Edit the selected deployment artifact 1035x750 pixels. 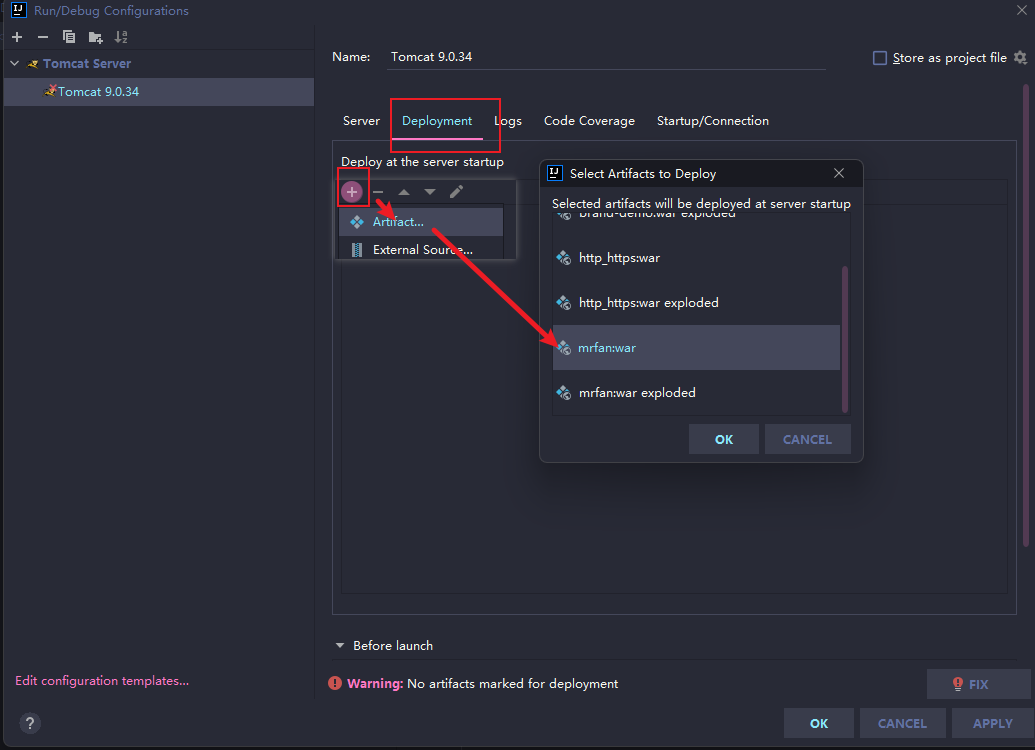456,192
